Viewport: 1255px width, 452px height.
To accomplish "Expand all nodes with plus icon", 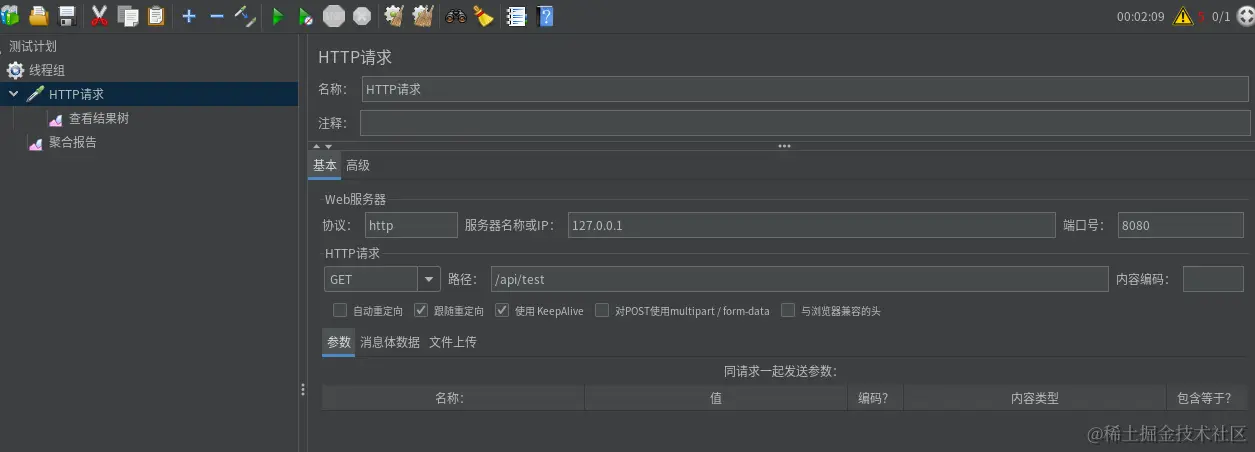I will [x=189, y=15].
